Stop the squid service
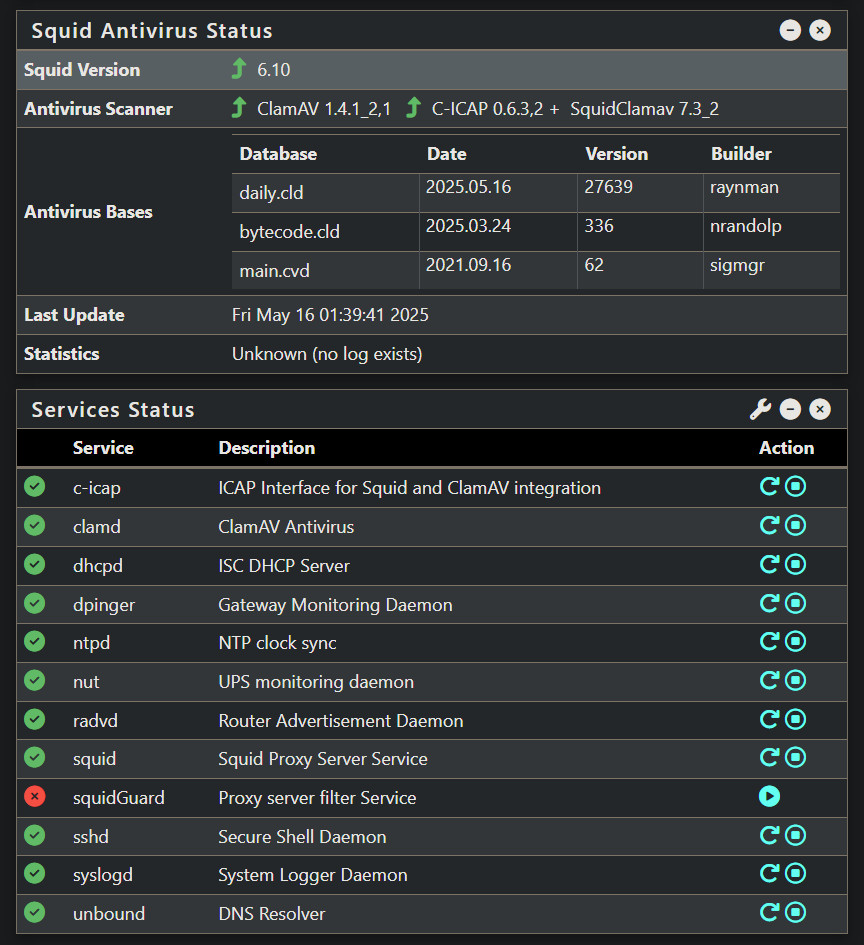The image size is (864, 945). 795,758
